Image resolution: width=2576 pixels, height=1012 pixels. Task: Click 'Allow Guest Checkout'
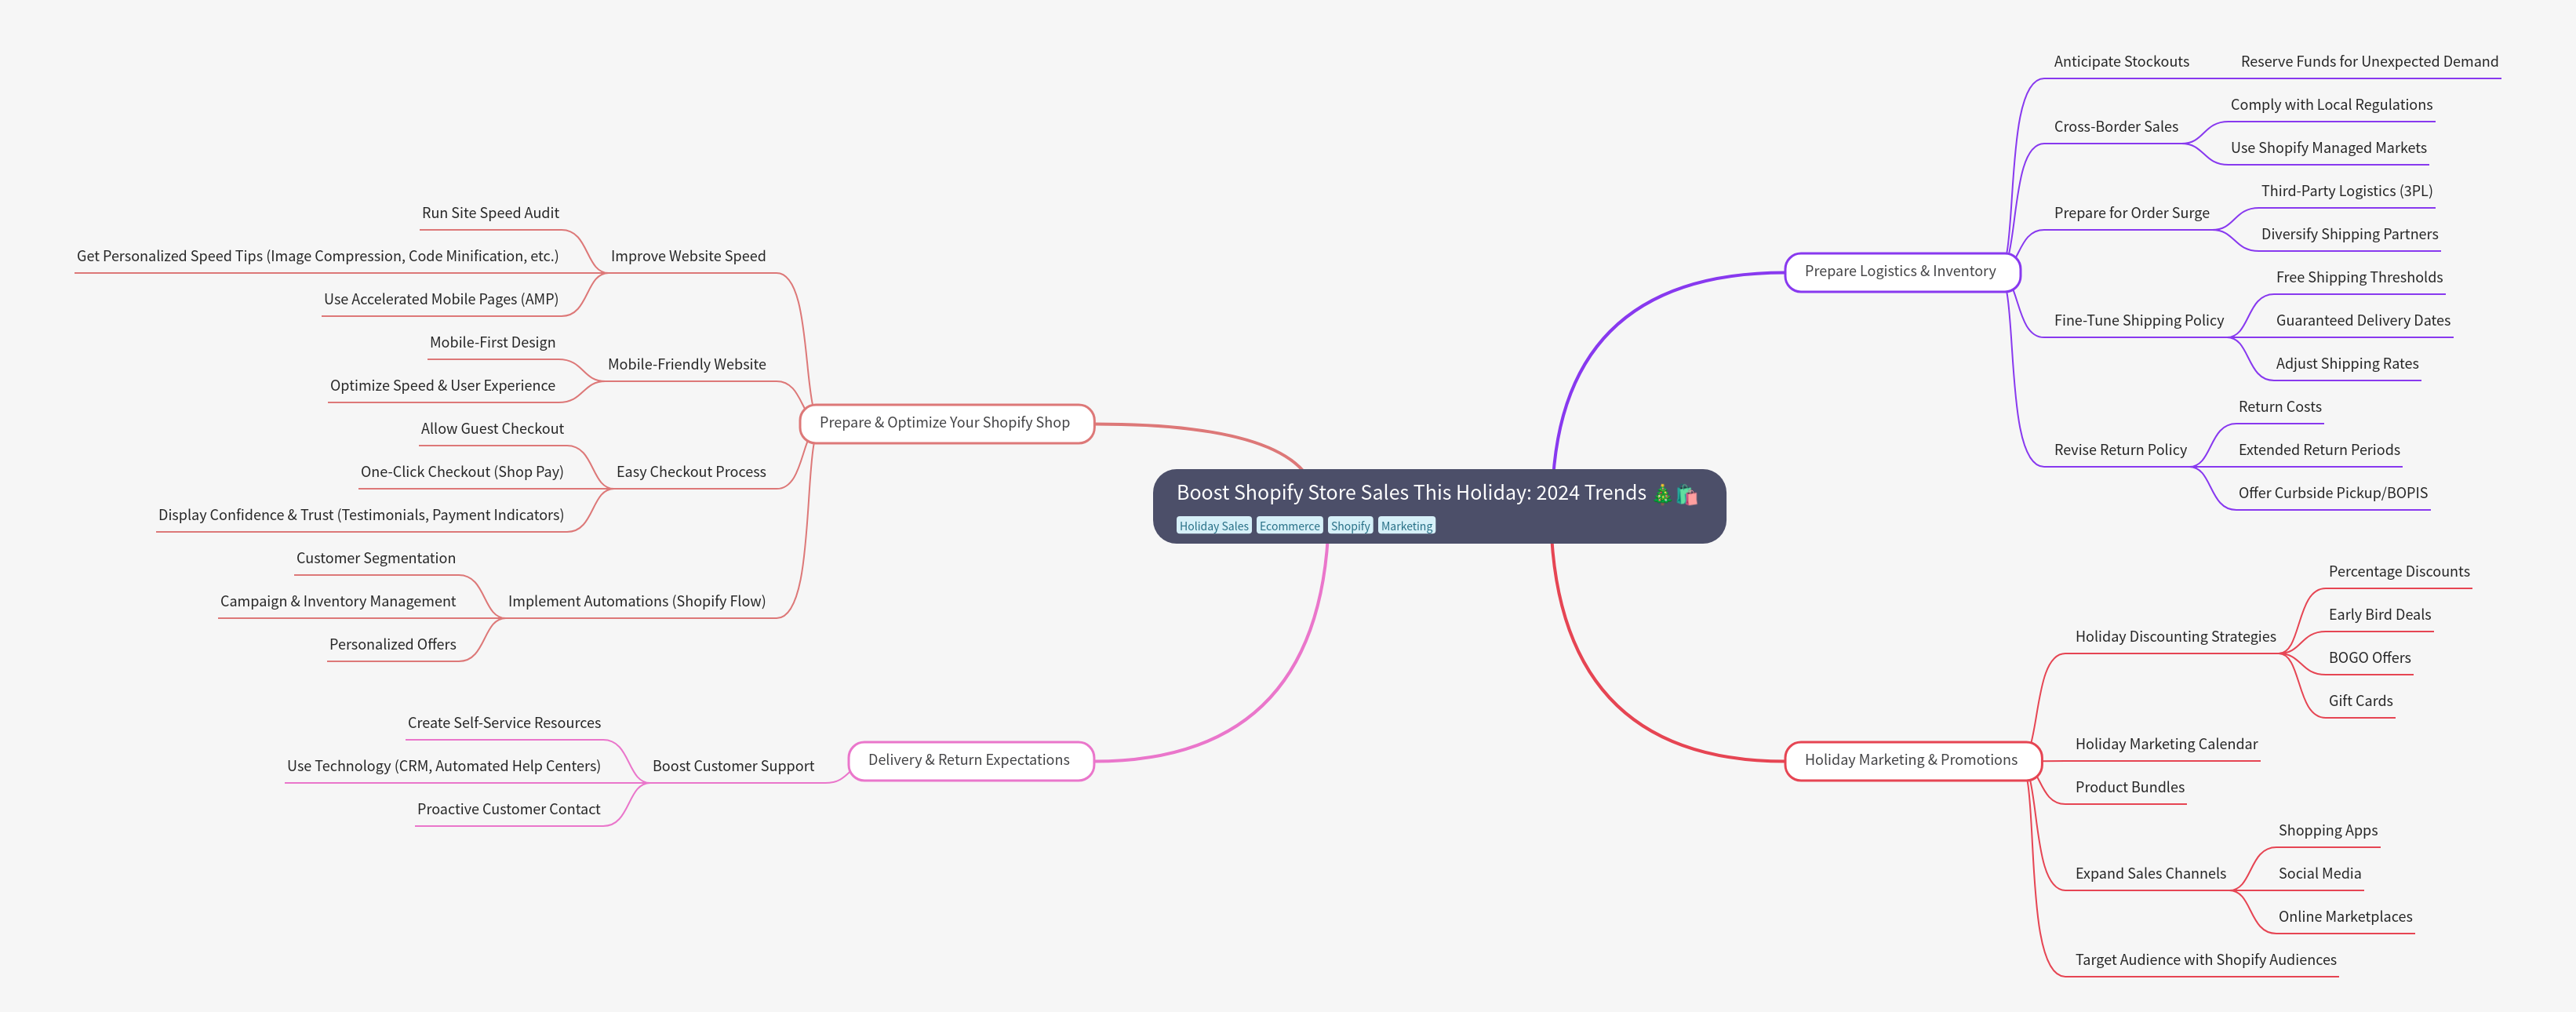[x=492, y=429]
